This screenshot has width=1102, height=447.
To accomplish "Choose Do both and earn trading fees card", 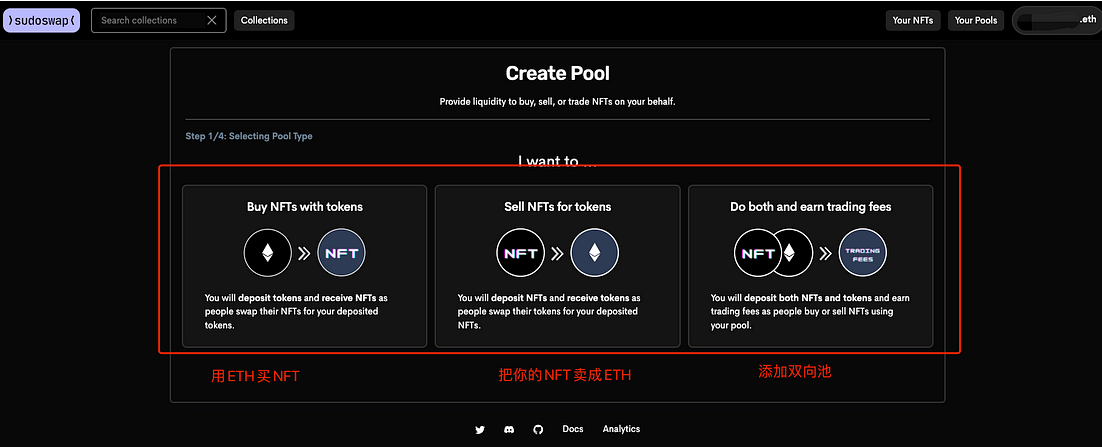I will (x=810, y=266).
